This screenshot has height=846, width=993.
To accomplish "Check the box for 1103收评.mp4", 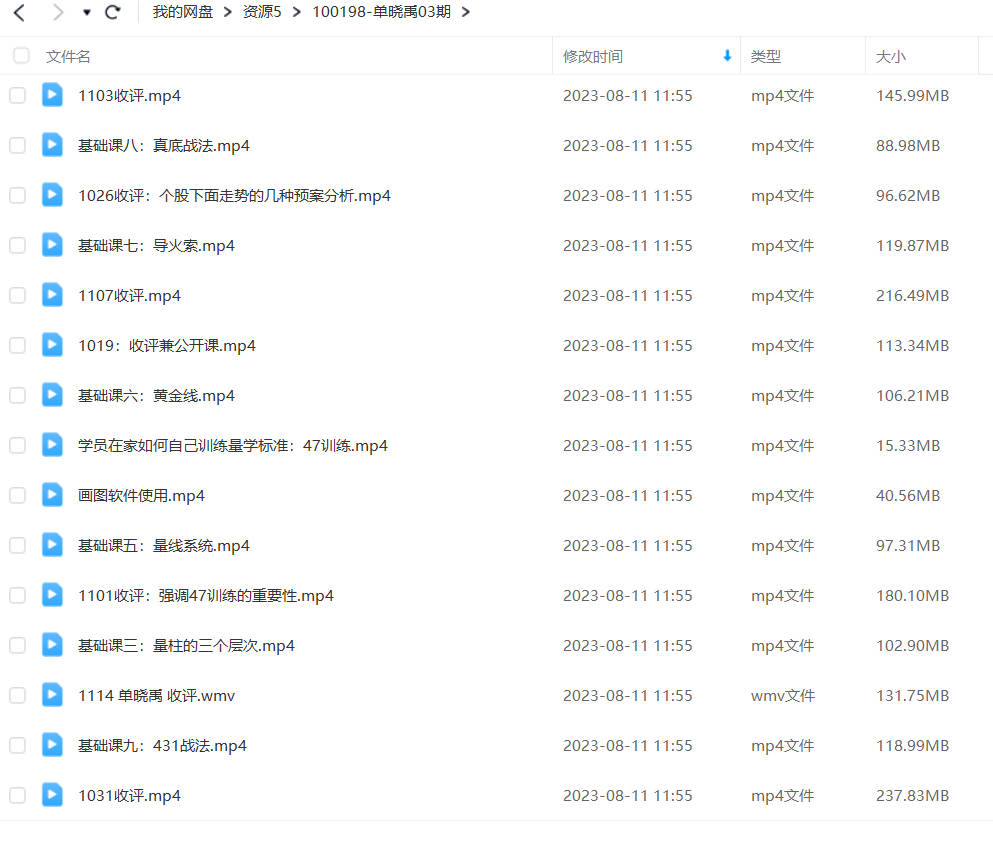I will tap(18, 95).
